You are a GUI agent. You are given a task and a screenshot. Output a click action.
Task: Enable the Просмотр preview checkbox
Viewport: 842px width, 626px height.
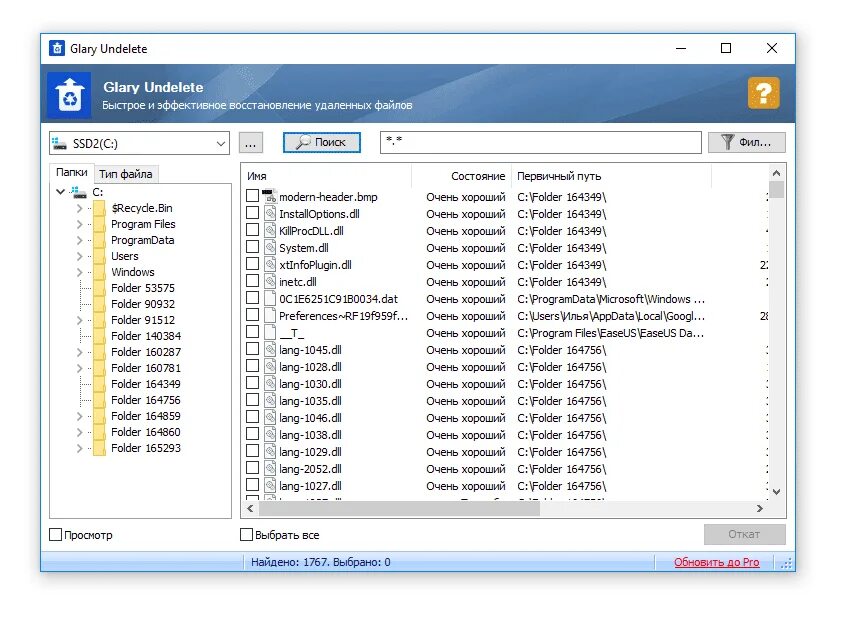tap(55, 534)
